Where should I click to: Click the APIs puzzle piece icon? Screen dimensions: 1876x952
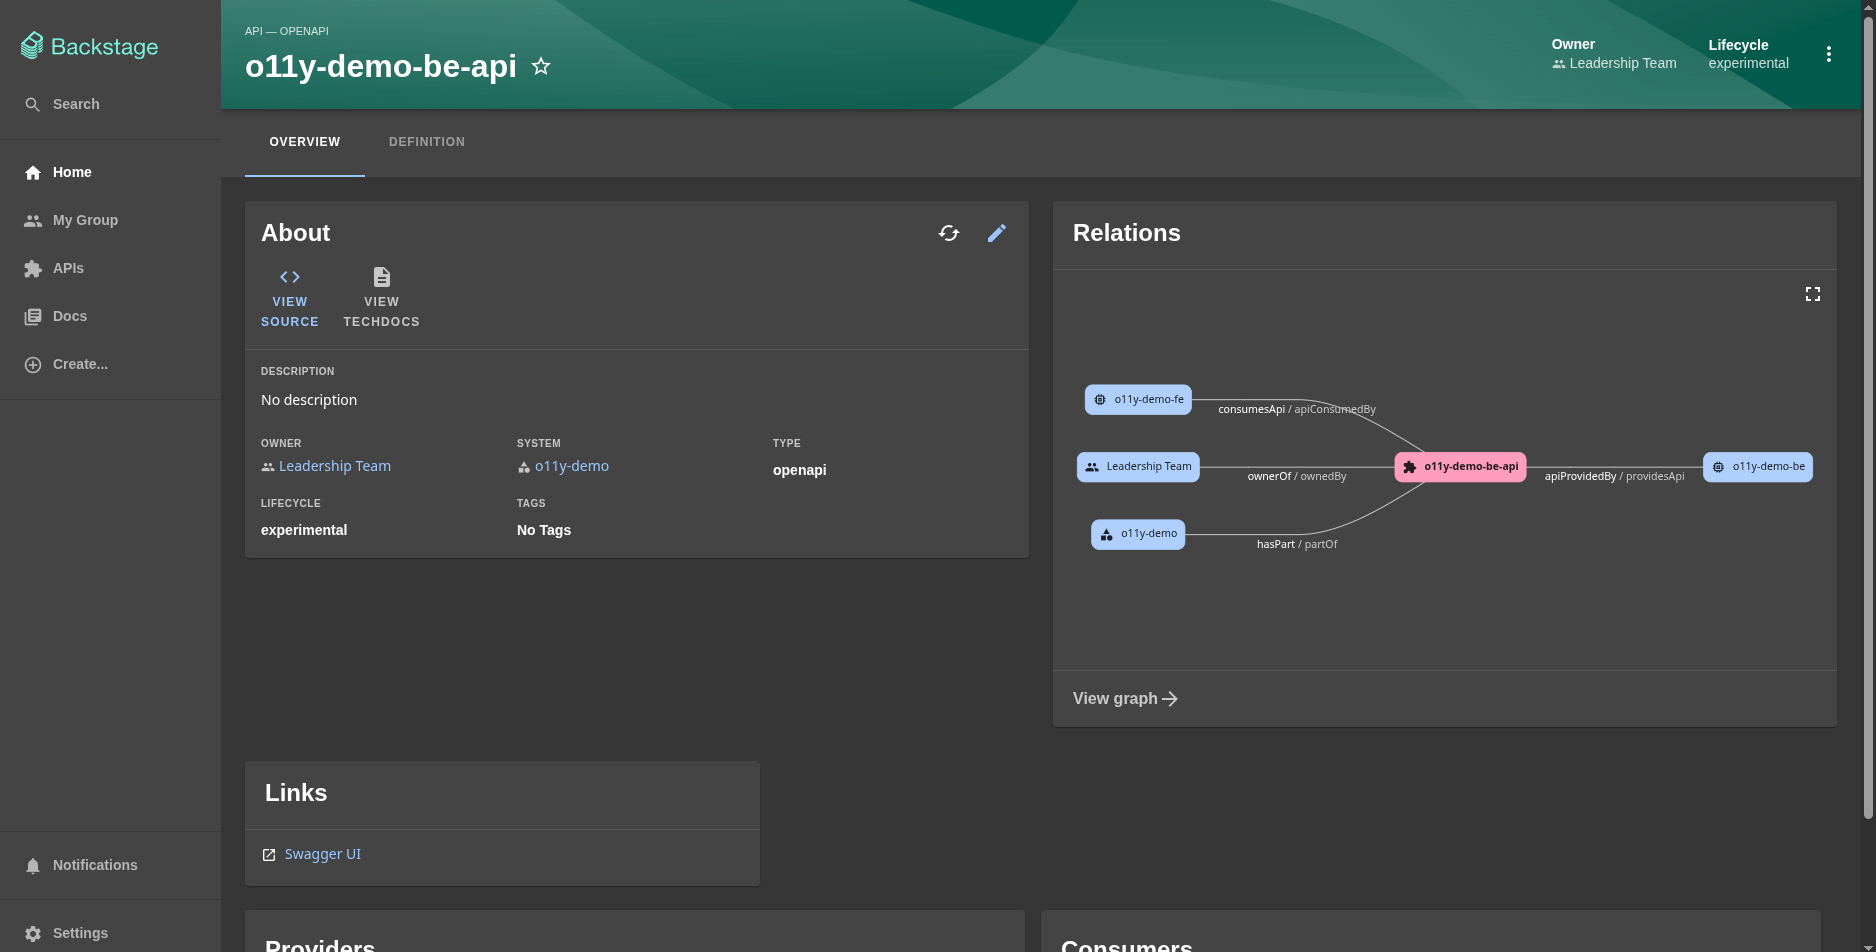click(x=33, y=268)
